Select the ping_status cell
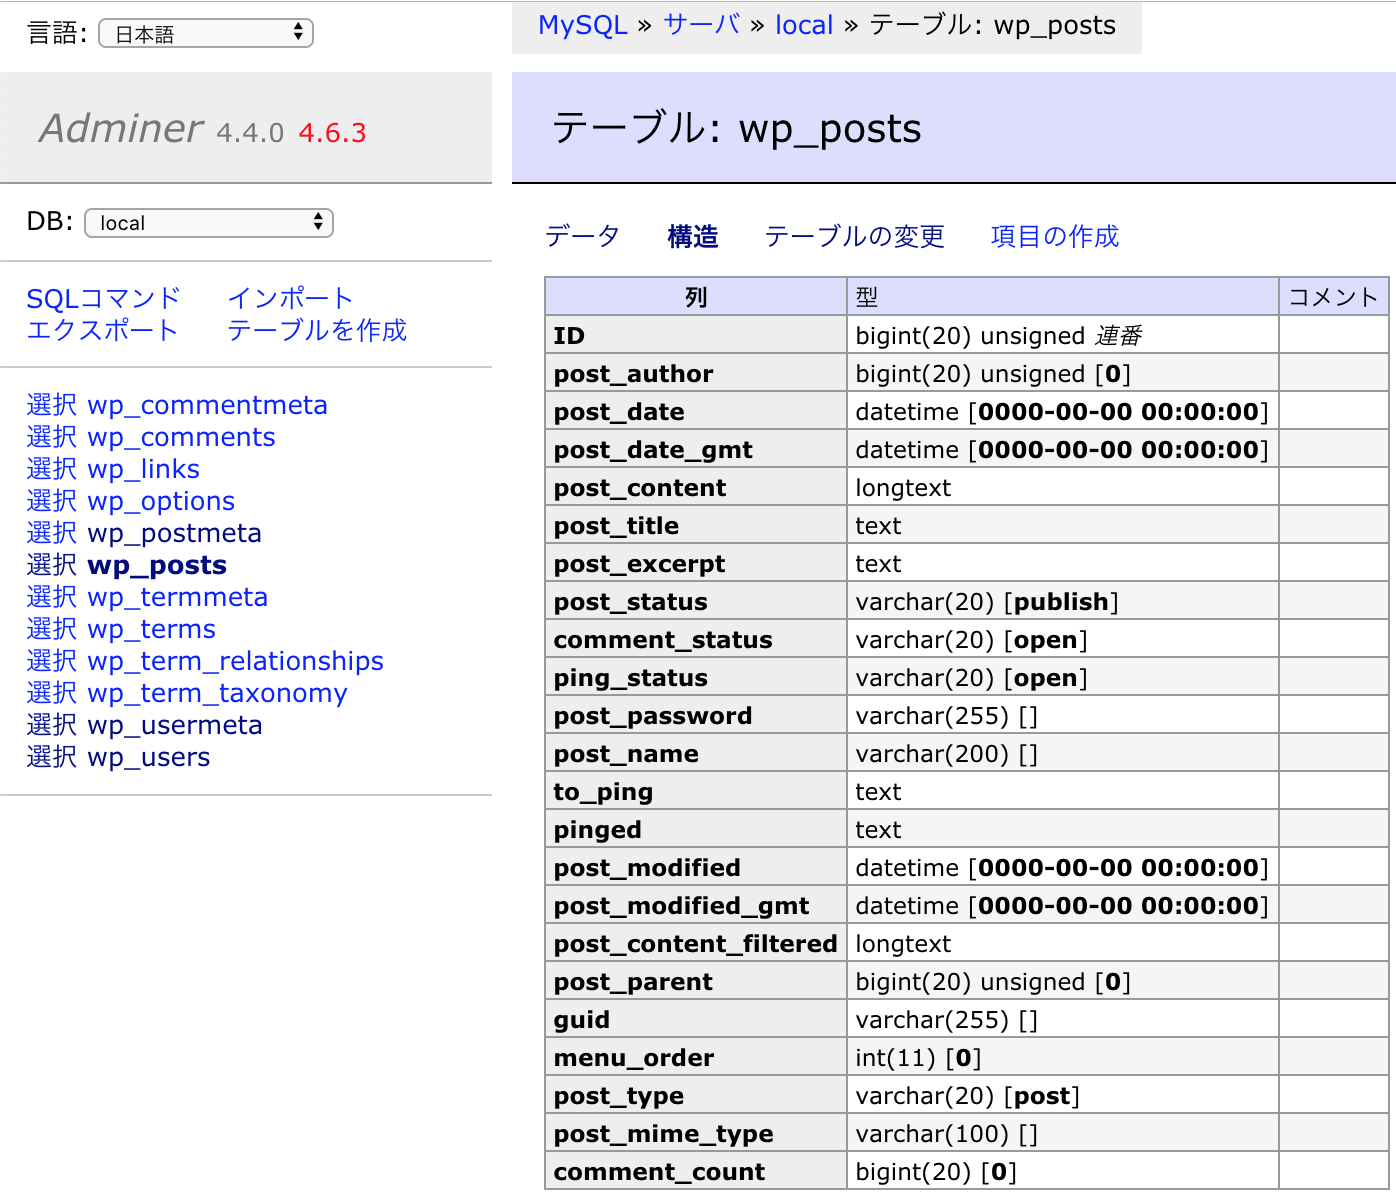1396x1200 pixels. (696, 677)
